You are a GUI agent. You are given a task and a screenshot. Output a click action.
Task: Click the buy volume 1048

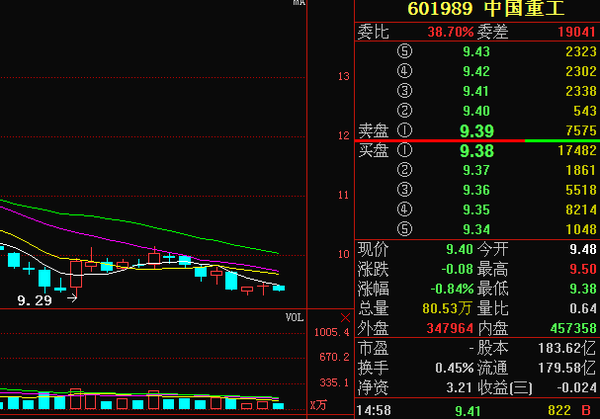[581, 230]
